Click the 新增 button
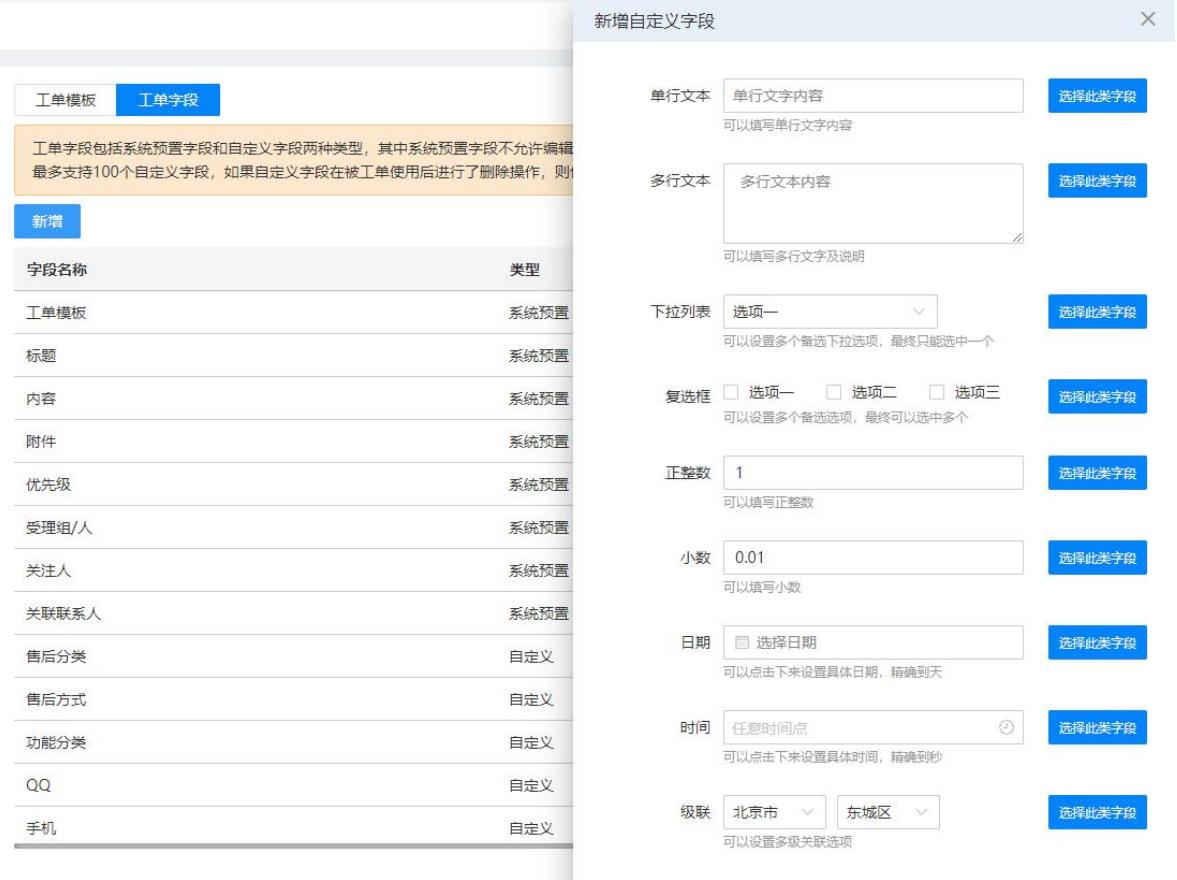 click(47, 221)
